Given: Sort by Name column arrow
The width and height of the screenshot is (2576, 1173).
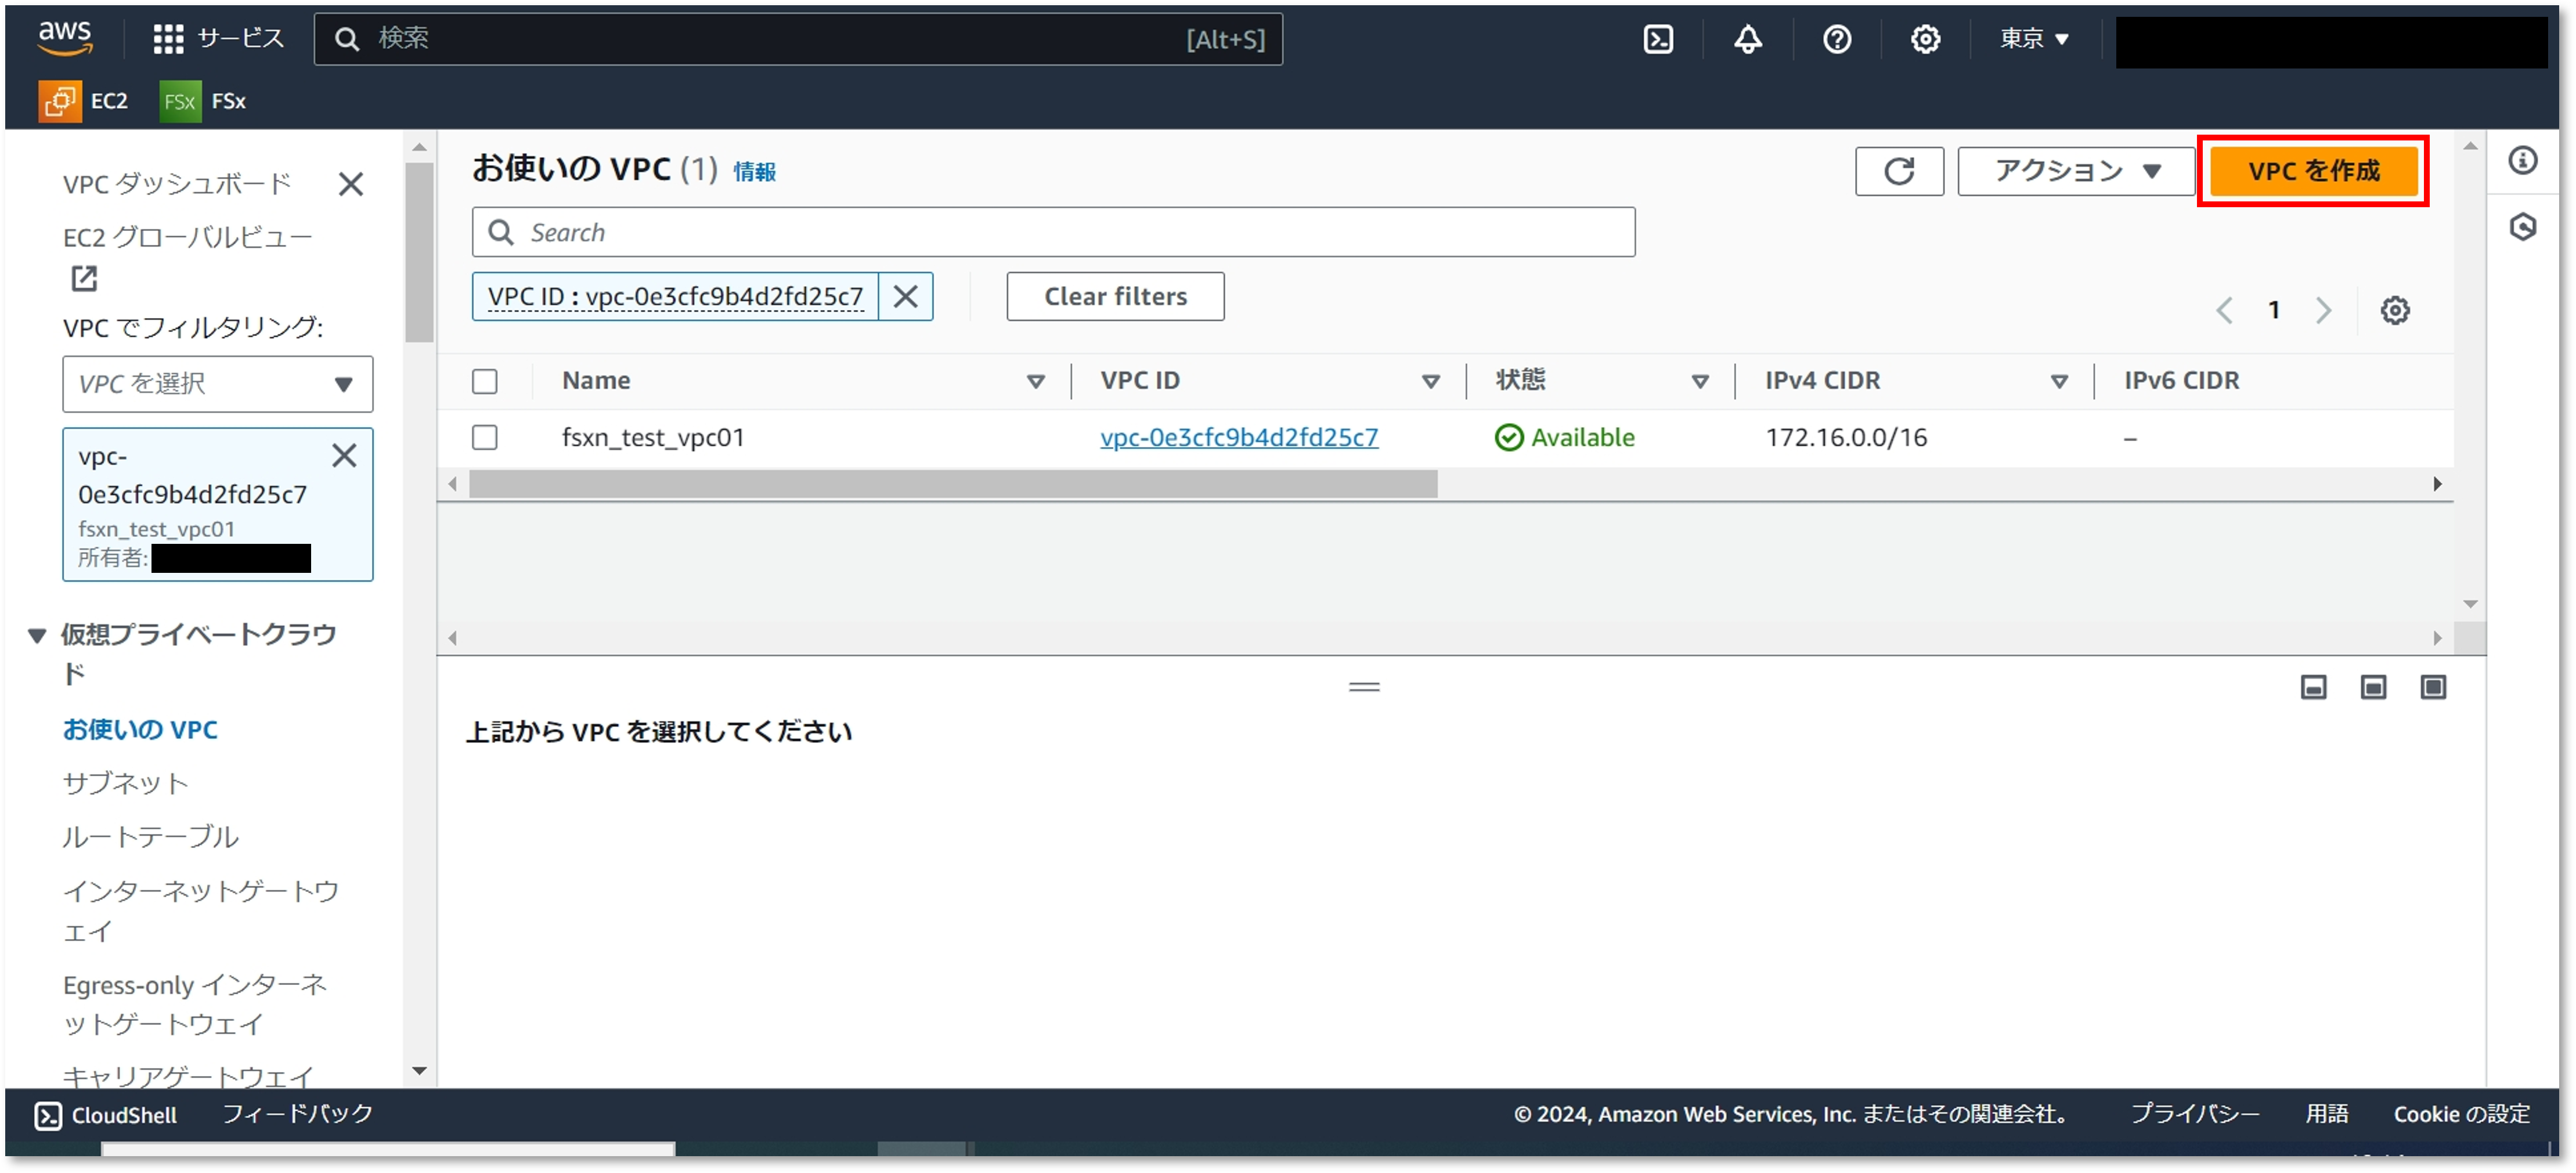Looking at the screenshot, I should (1035, 381).
